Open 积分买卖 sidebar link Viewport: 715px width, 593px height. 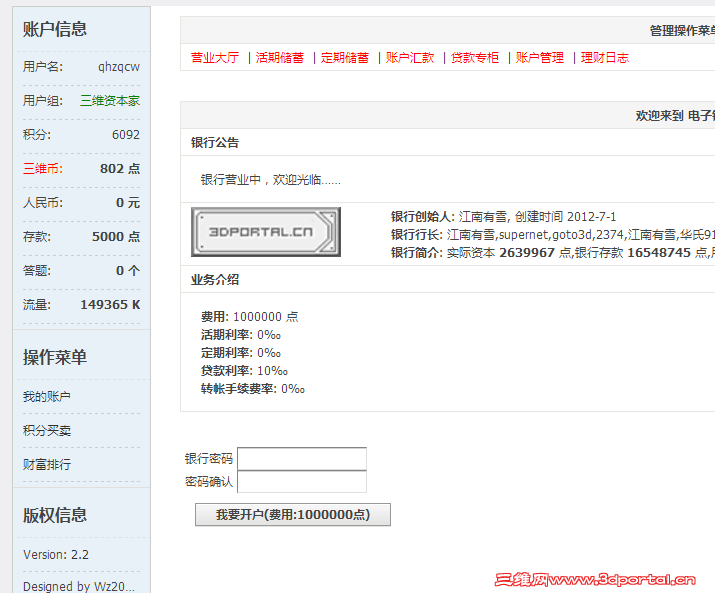click(x=47, y=431)
